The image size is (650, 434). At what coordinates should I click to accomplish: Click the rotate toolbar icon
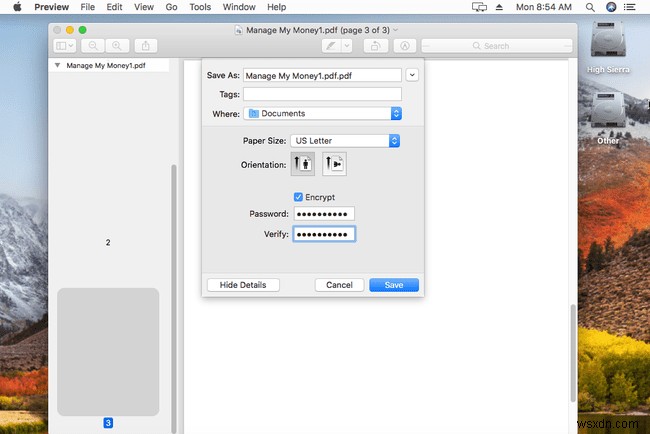coord(376,46)
